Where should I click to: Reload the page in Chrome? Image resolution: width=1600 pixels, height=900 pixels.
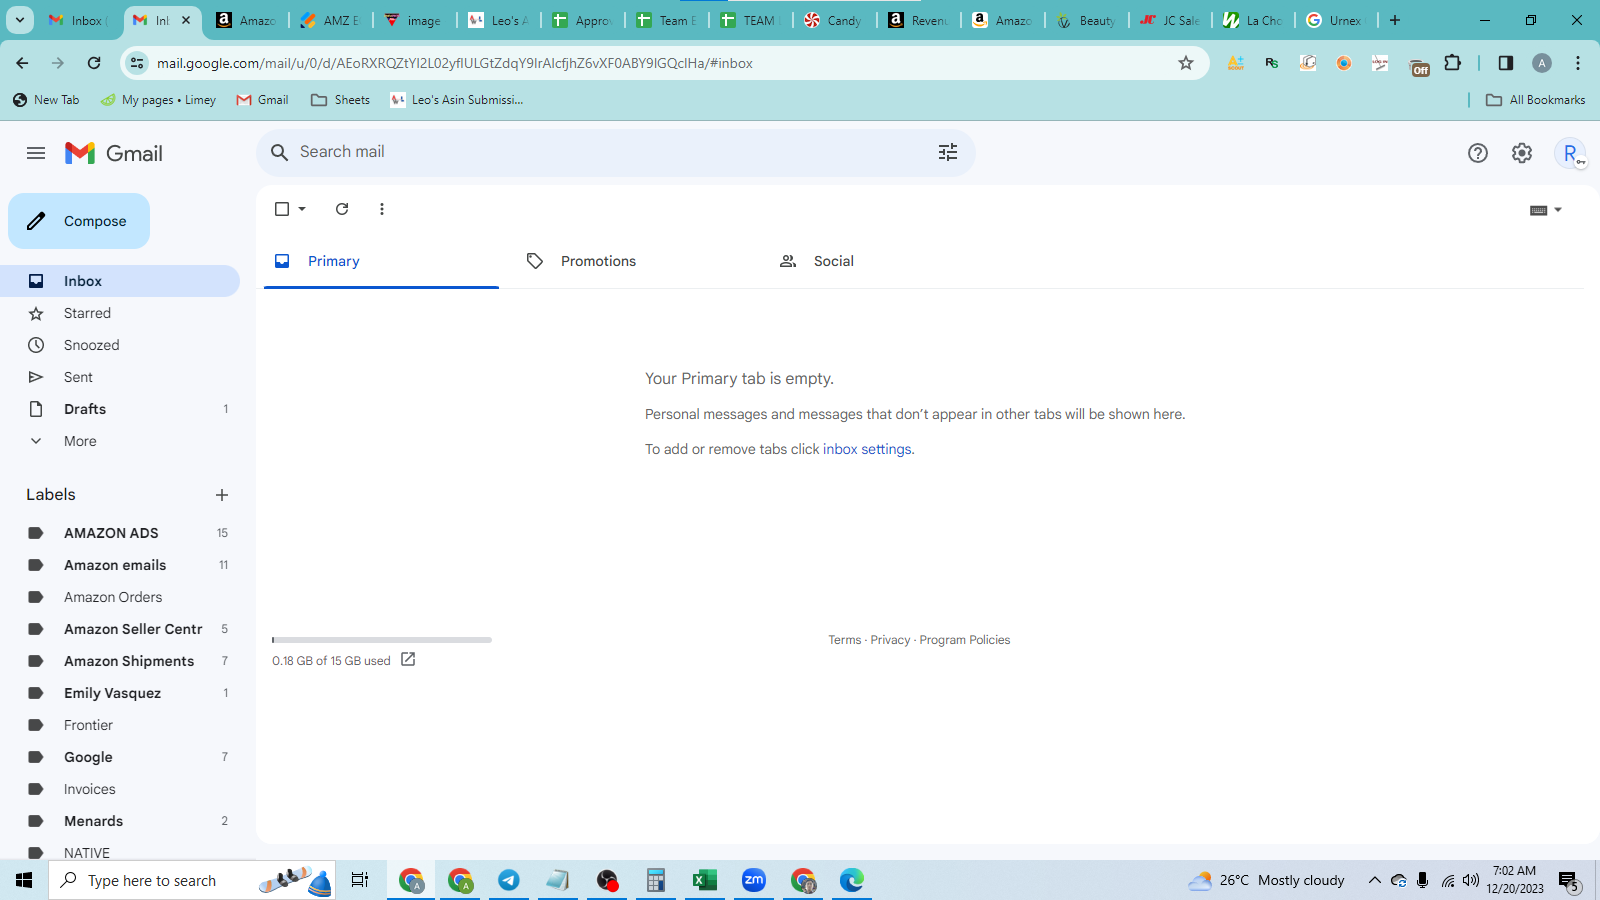(x=94, y=63)
